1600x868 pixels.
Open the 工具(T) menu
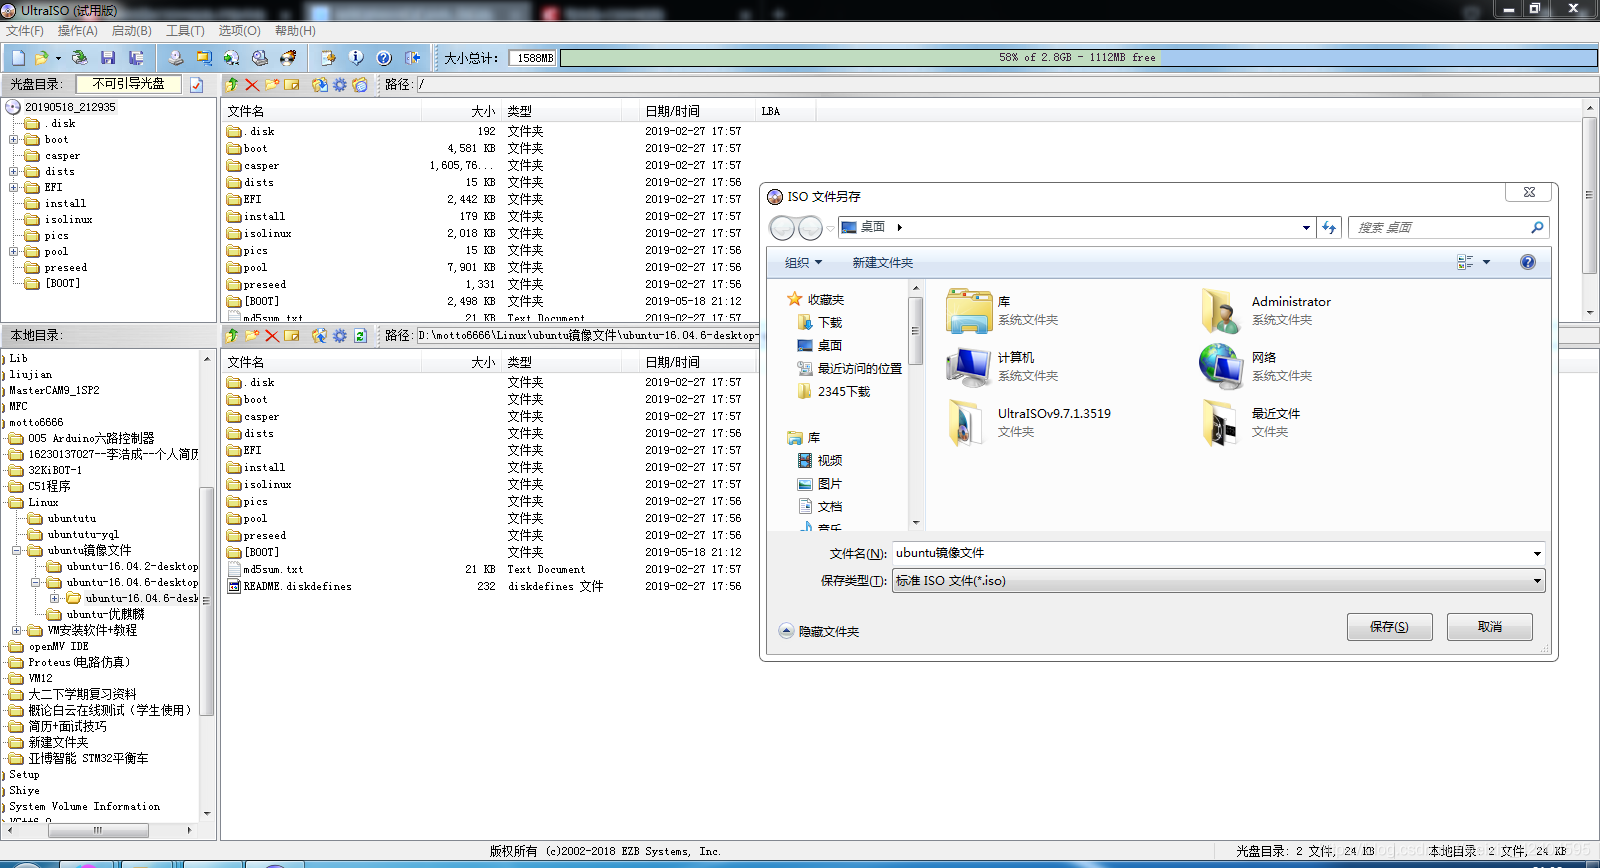coord(185,31)
